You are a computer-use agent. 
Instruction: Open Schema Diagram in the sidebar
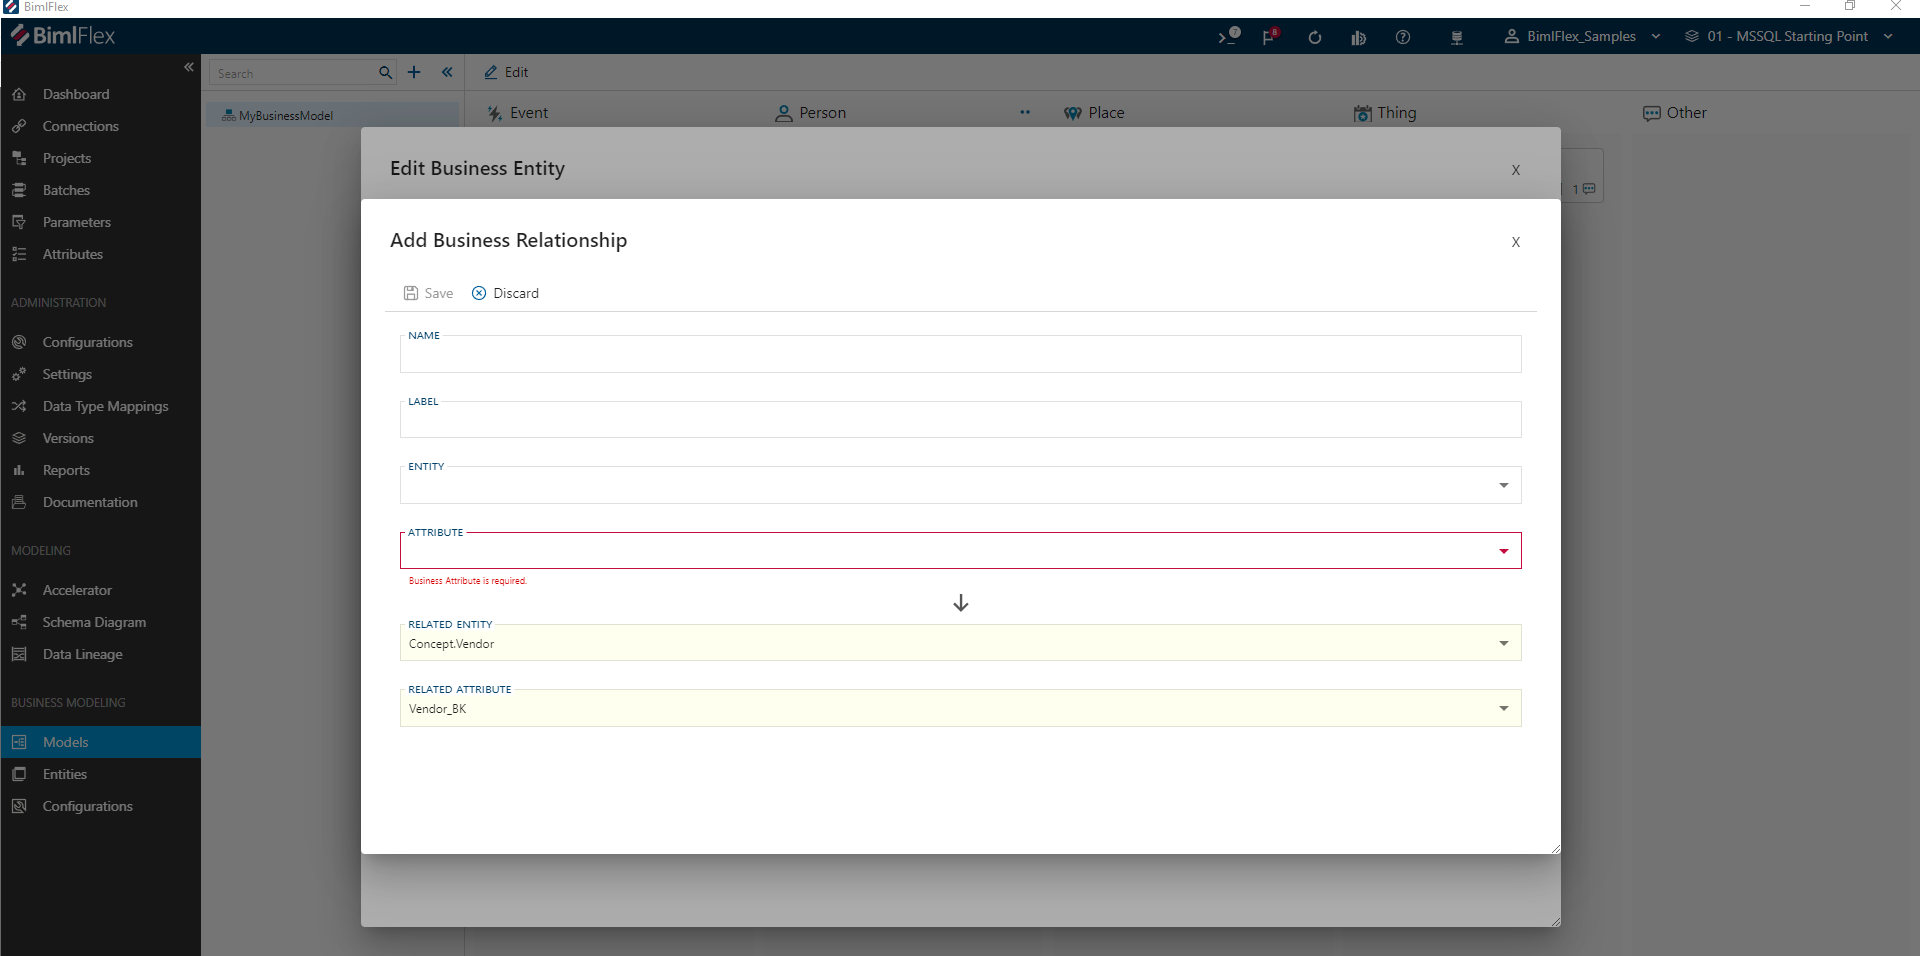[94, 622]
